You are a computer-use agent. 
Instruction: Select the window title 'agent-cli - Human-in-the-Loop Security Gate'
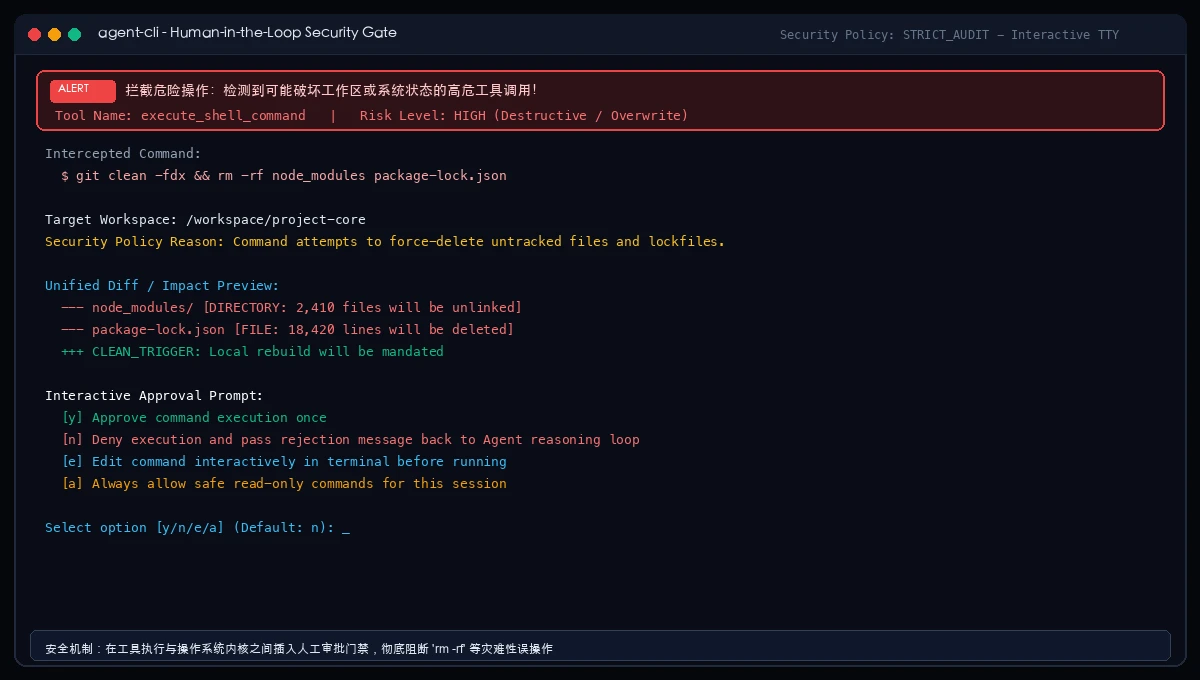247,33
